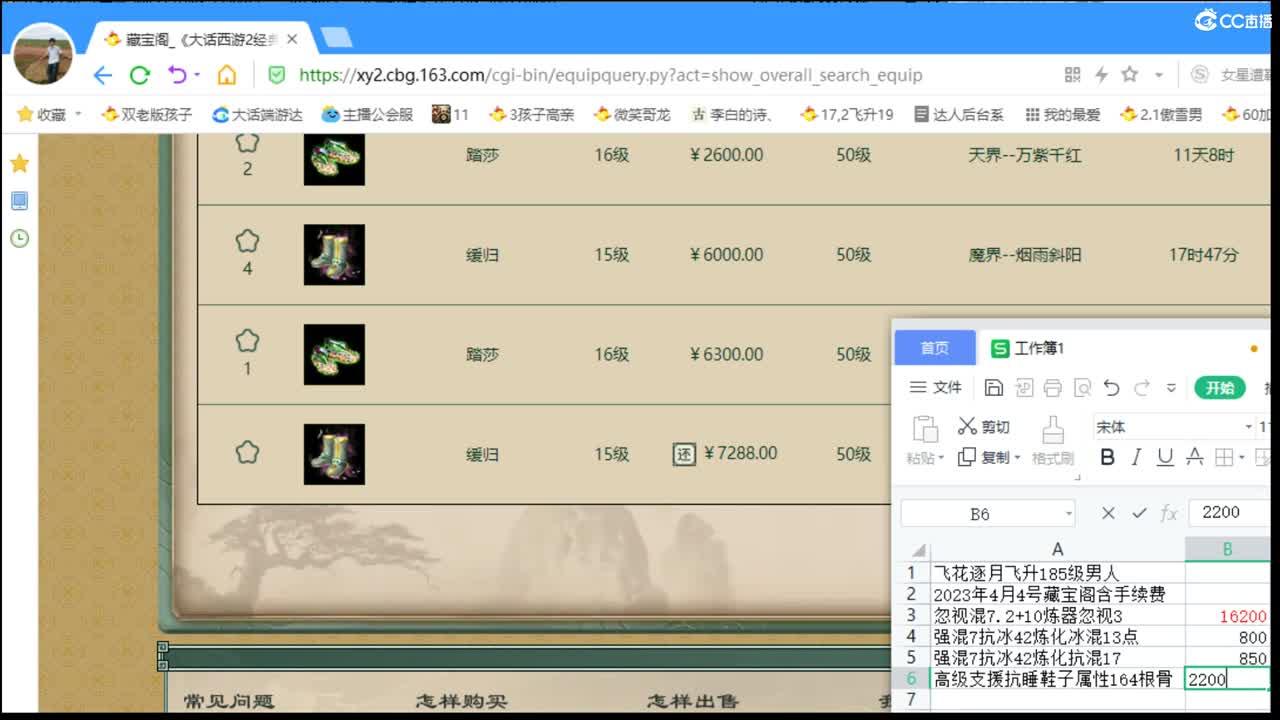Click the cell borders grid icon

[x=1224, y=457]
